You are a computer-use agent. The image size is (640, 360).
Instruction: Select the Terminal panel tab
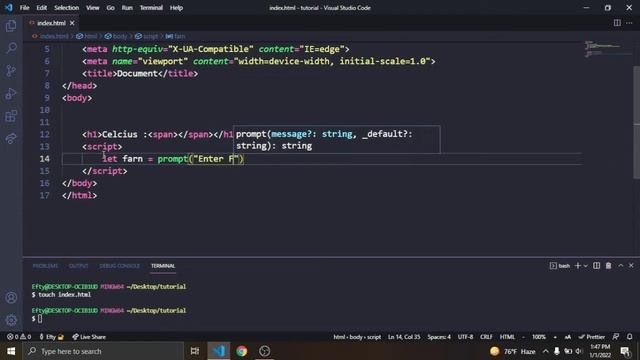coord(163,266)
